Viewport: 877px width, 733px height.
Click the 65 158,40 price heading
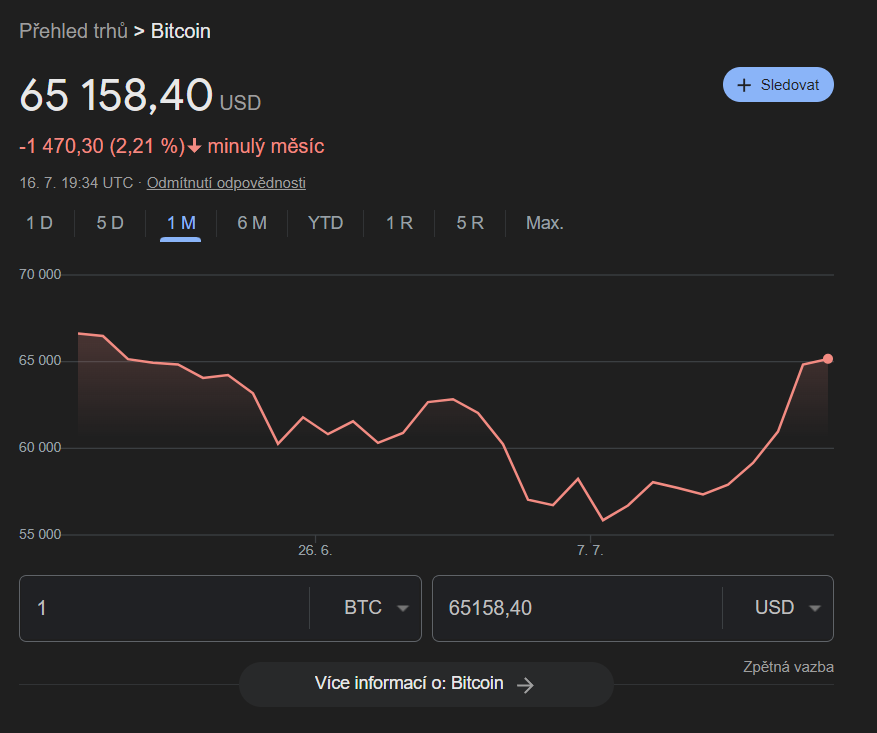(x=116, y=95)
